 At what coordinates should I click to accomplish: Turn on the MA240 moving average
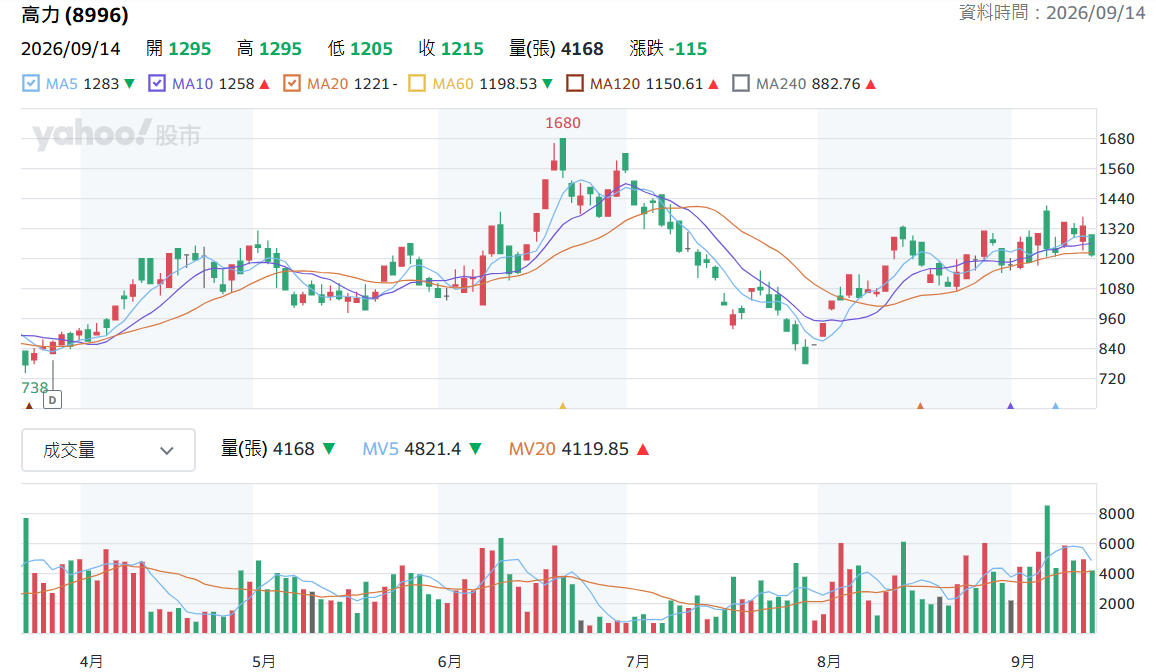point(741,83)
